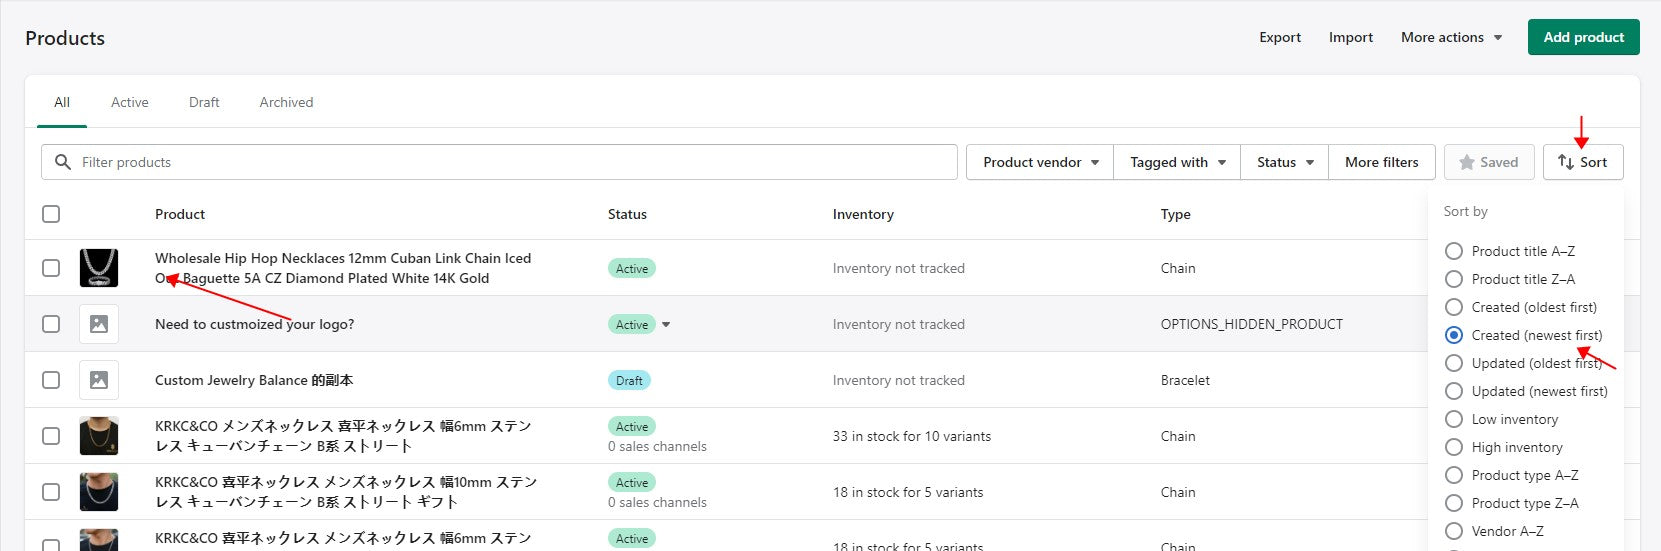
Task: Select Updated (newest first) sort option
Action: [1454, 391]
